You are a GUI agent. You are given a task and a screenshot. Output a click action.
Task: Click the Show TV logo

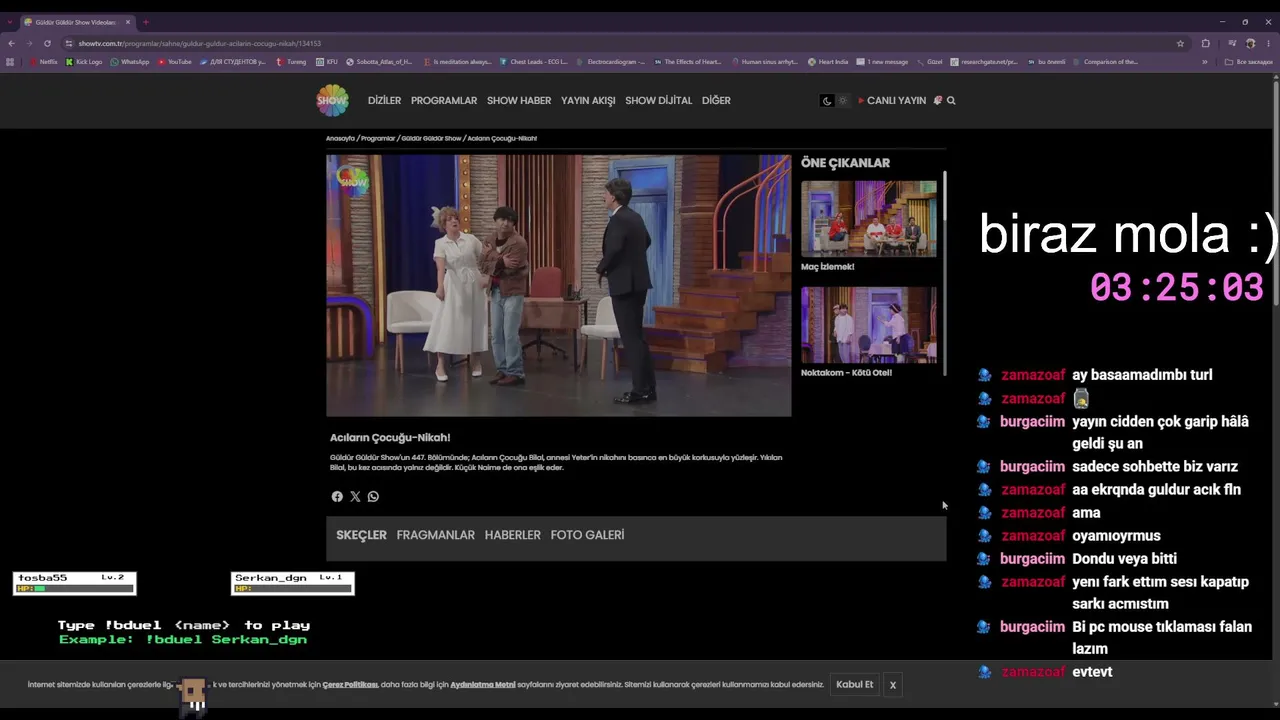tap(333, 100)
